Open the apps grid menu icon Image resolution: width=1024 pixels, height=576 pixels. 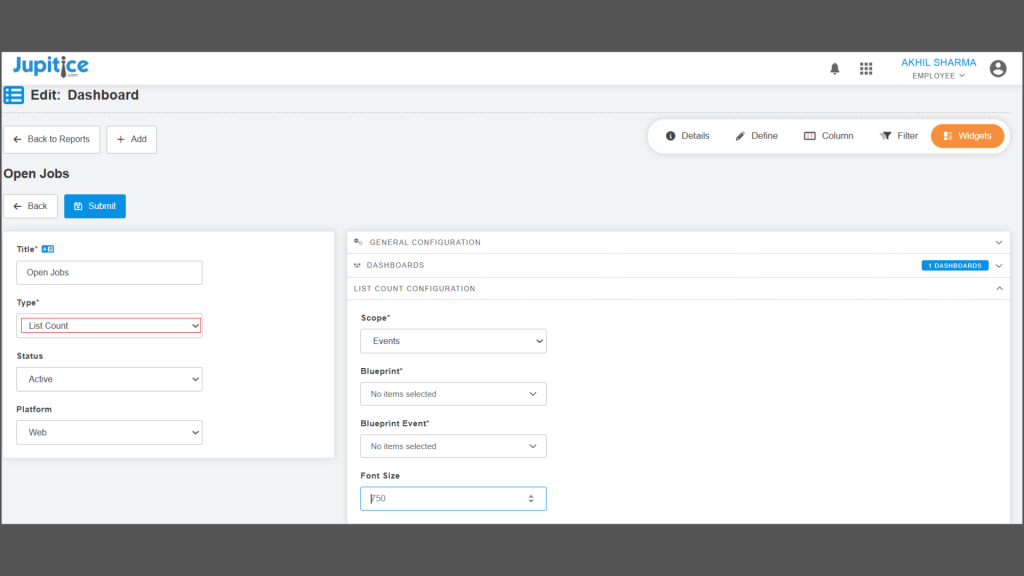866,69
